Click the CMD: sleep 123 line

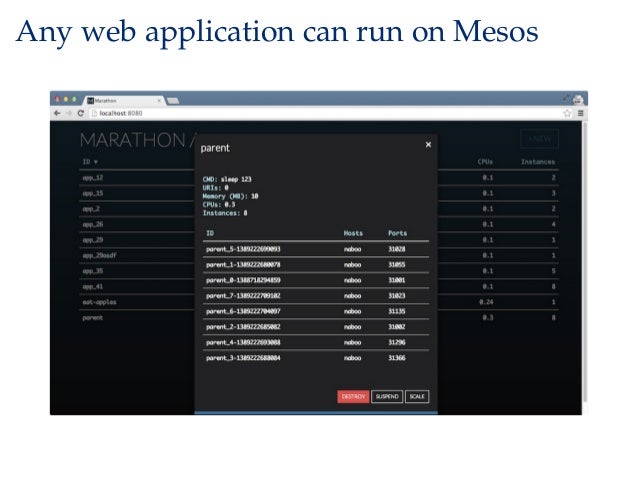click(x=227, y=179)
